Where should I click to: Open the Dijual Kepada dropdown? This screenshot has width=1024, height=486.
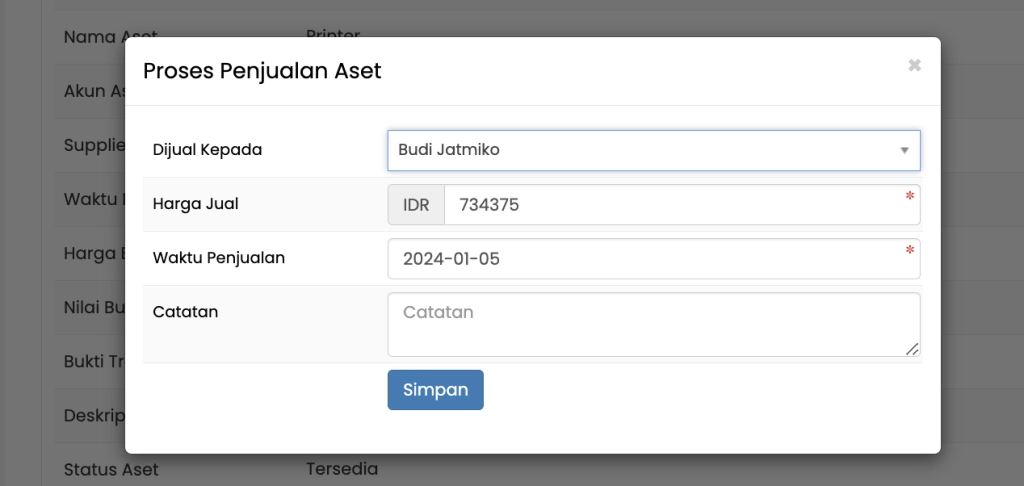click(640, 151)
